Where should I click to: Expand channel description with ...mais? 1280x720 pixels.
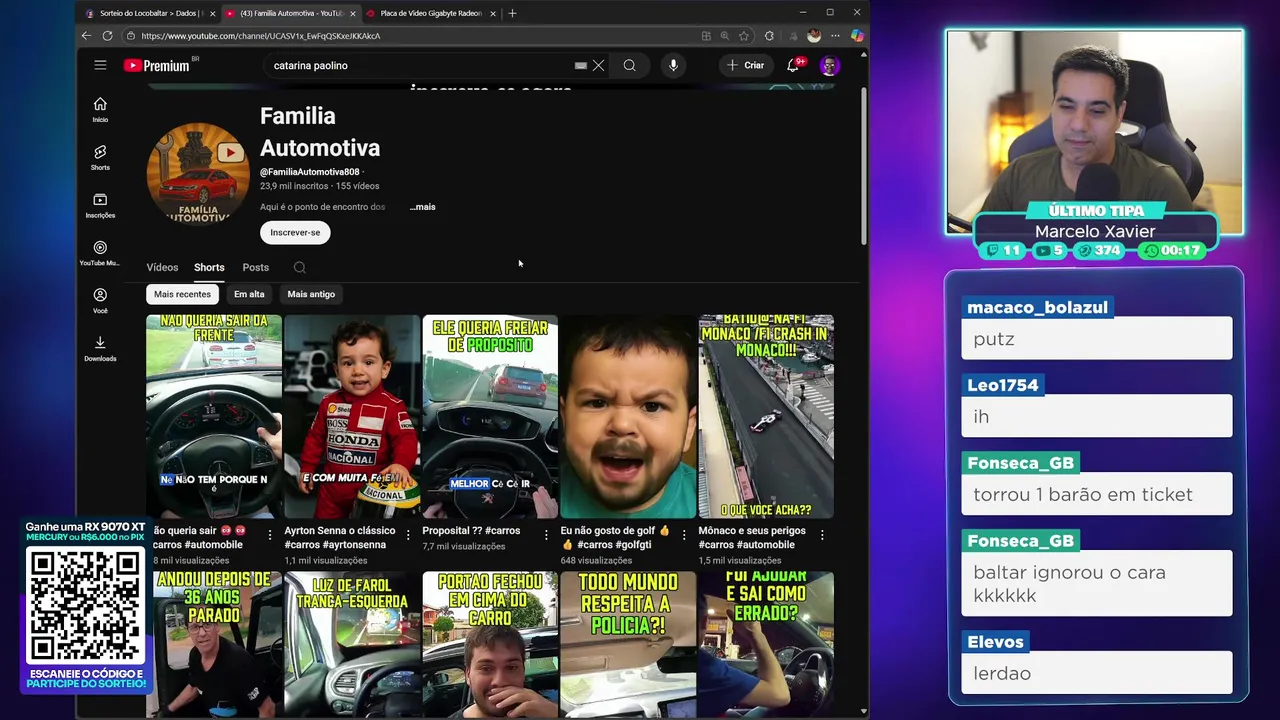tap(422, 207)
